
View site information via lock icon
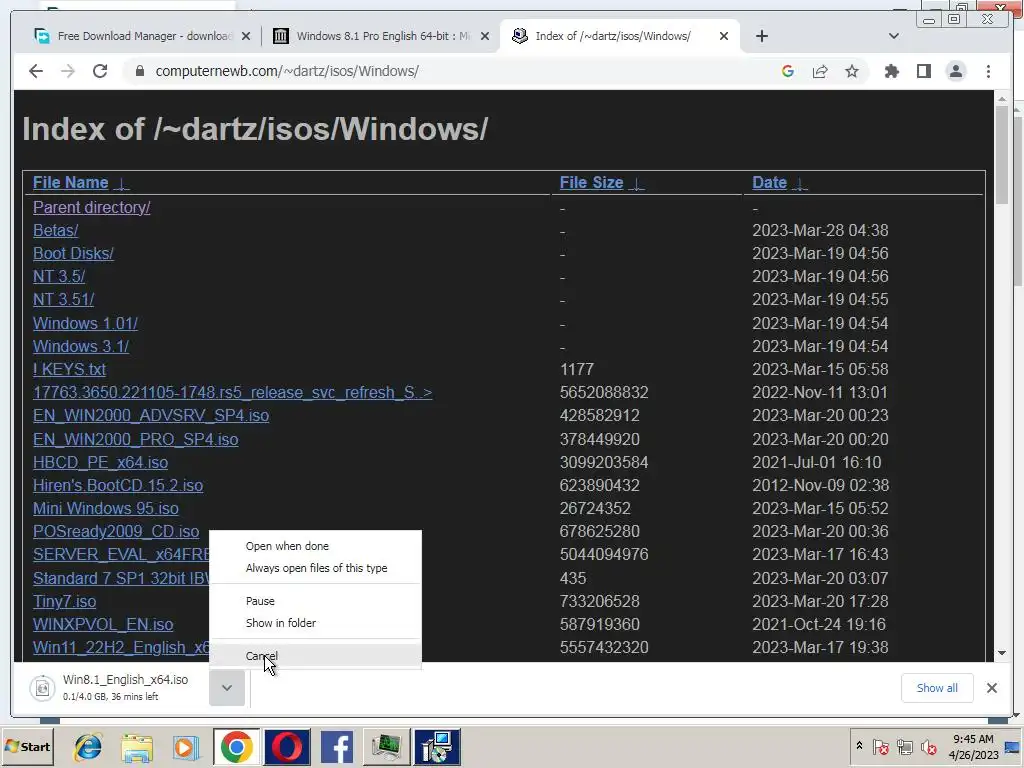pyautogui.click(x=139, y=71)
